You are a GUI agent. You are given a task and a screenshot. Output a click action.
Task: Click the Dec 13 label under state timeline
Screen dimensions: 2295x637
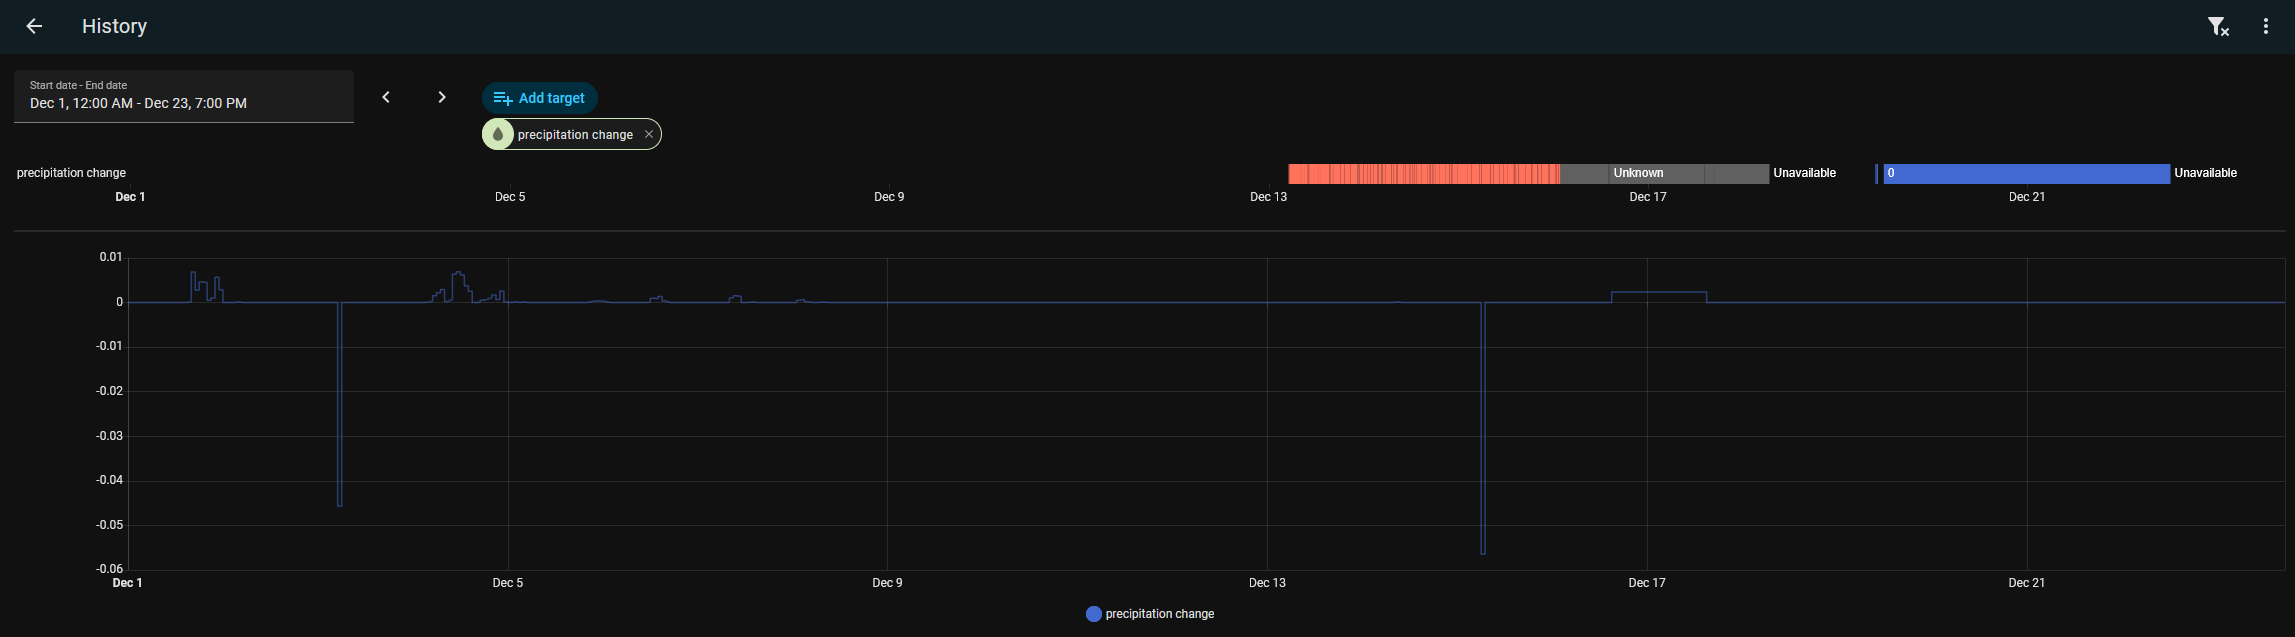point(1268,197)
